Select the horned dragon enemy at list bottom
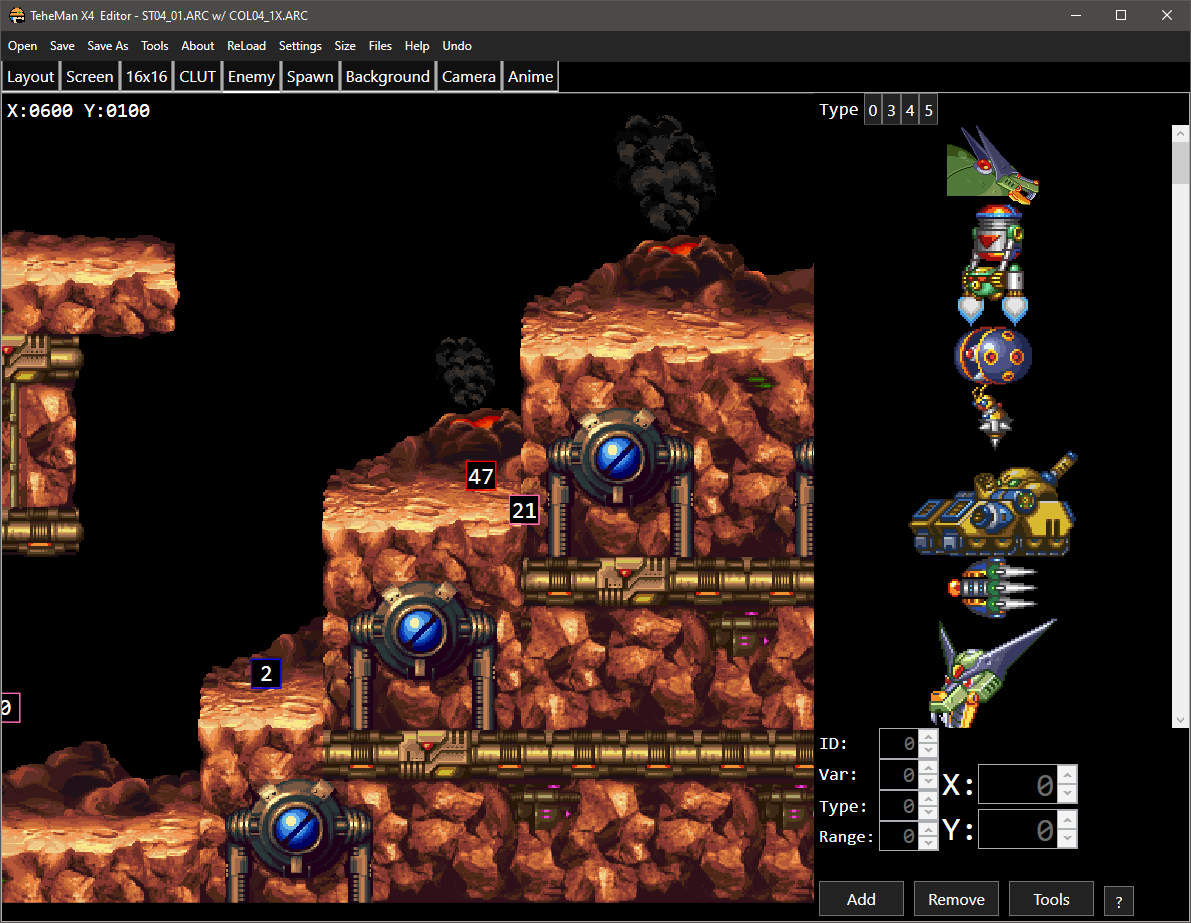Image resolution: width=1191 pixels, height=923 pixels. coord(992,673)
